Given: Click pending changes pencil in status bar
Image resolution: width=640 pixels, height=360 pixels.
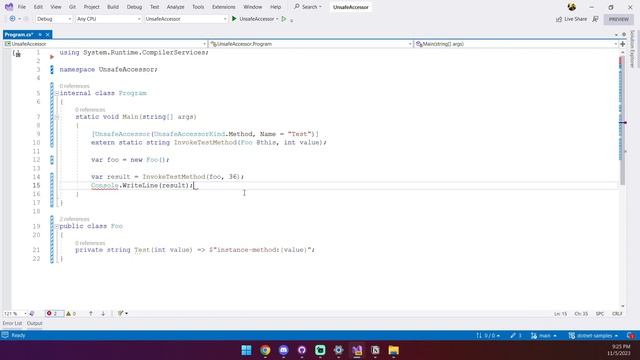Looking at the screenshot, I should (516, 336).
